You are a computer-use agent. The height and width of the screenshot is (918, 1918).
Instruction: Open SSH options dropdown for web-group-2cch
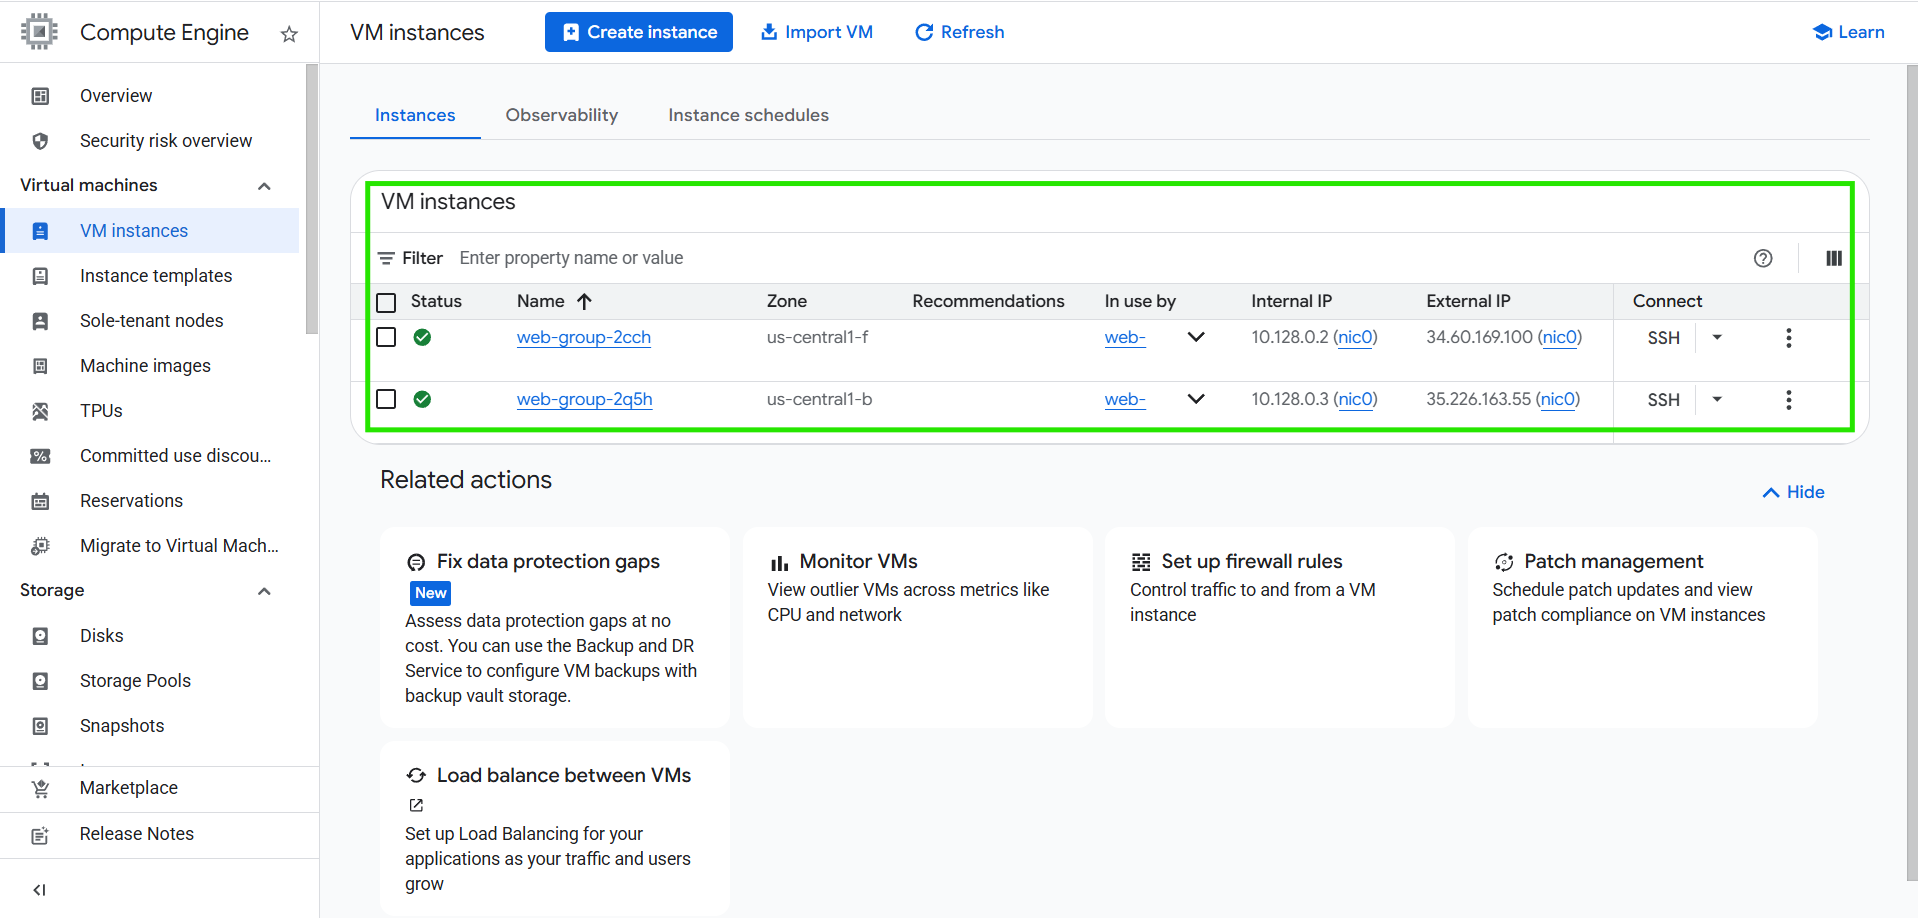click(1717, 338)
